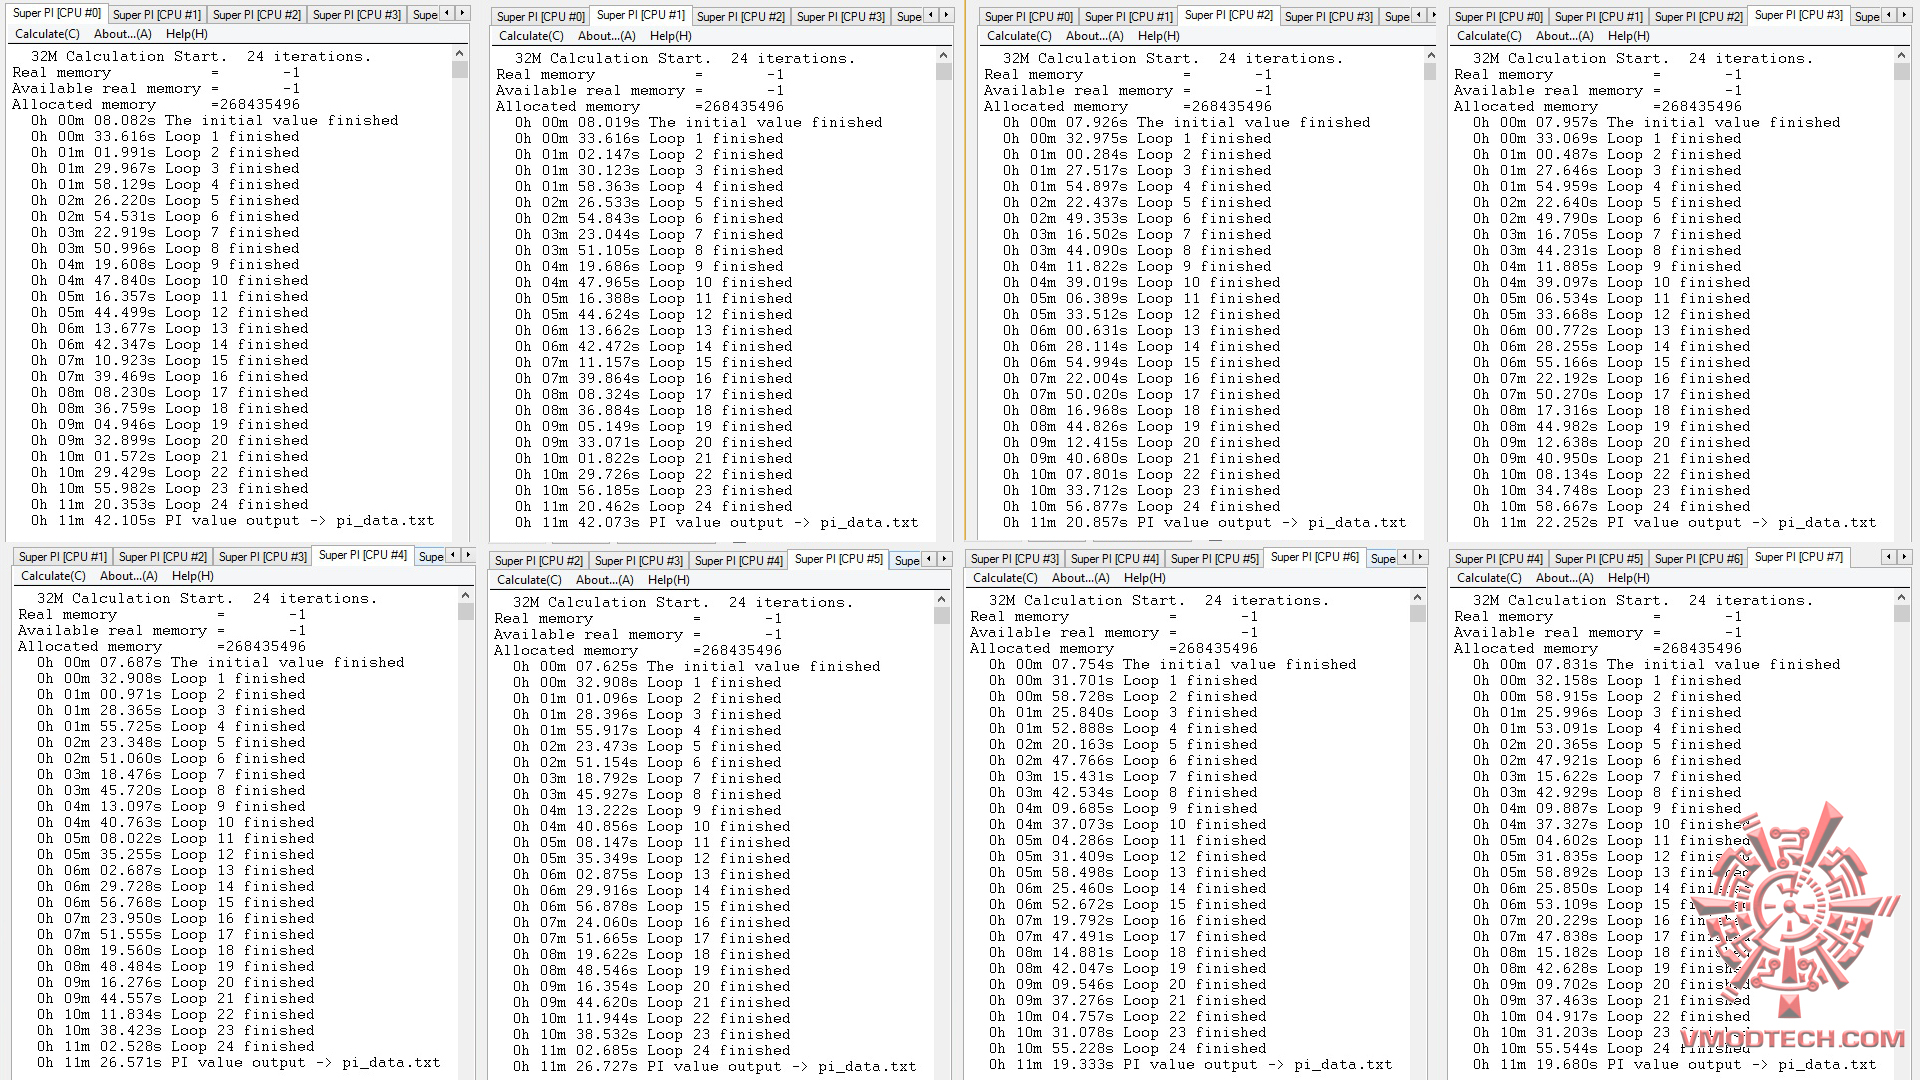Image resolution: width=1920 pixels, height=1080 pixels.
Task: Click tab scroll left arrow in CPU #5 active window
Action: 929,559
